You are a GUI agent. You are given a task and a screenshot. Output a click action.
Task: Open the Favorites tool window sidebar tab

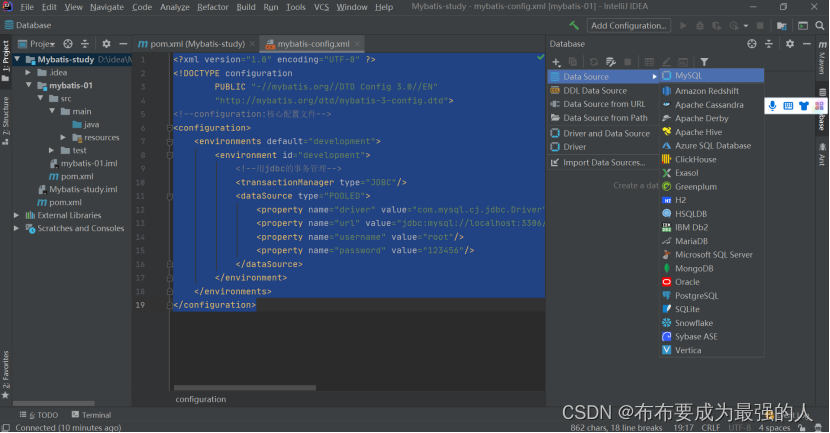tap(6, 374)
